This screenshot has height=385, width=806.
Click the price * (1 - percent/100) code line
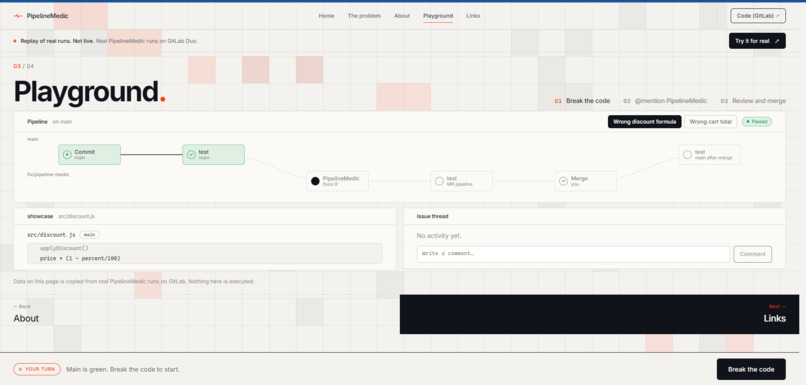[80, 258]
